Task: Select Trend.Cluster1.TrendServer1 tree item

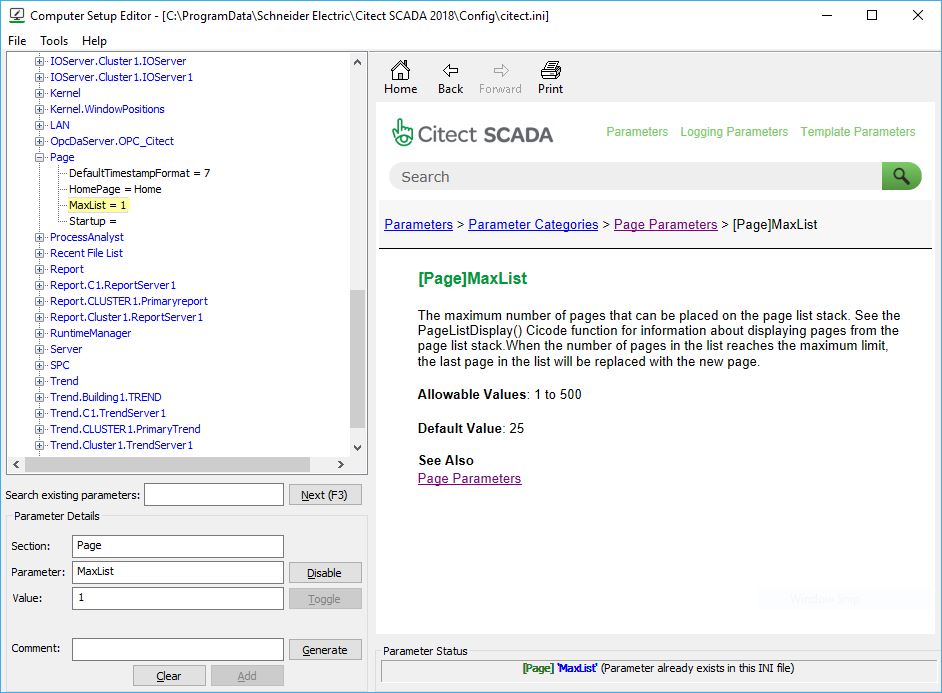Action: [121, 446]
